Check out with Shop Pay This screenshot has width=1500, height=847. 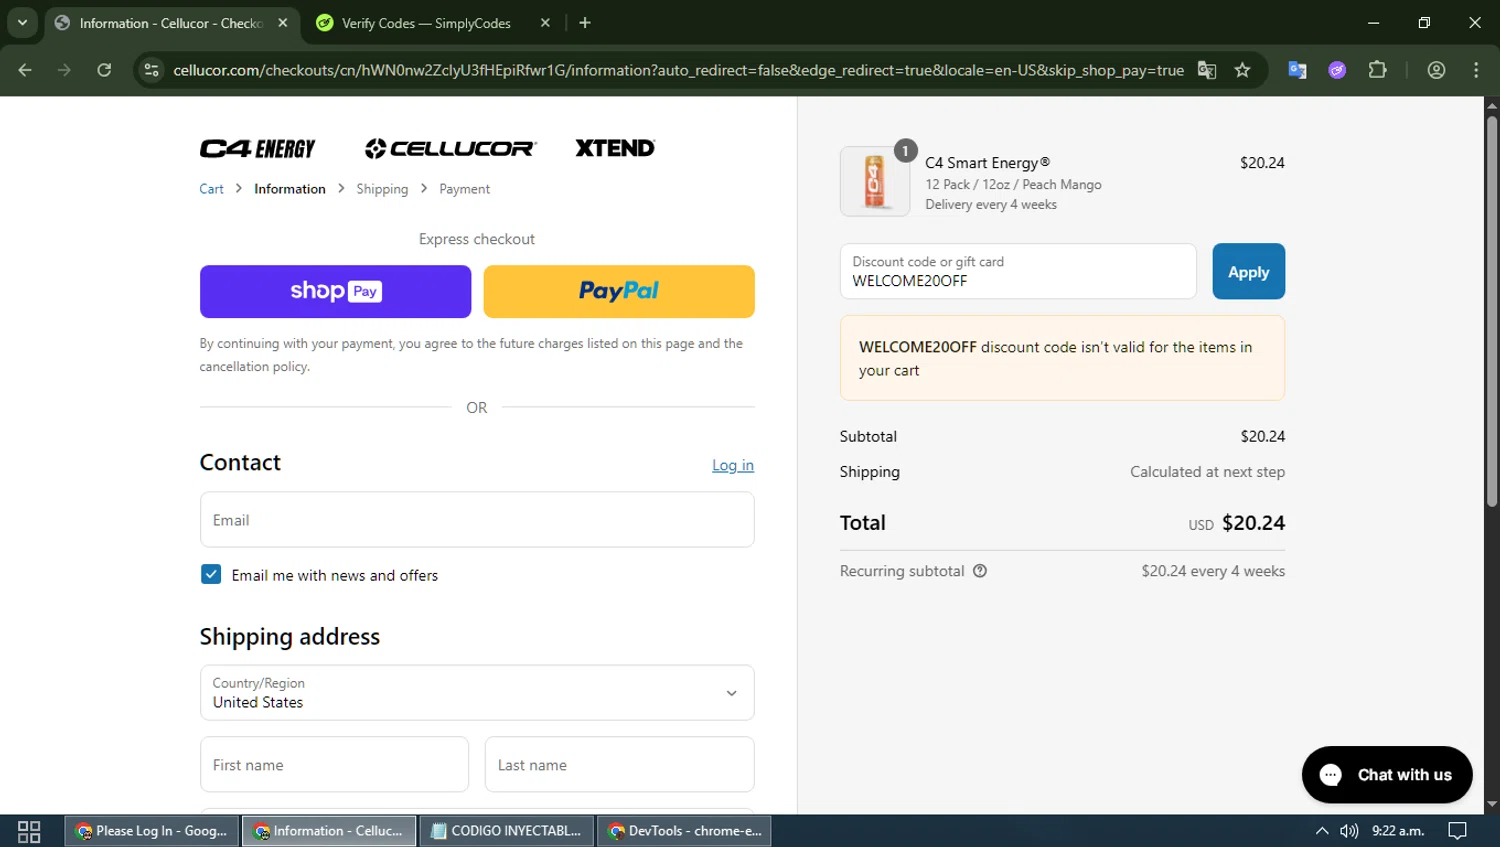335,291
